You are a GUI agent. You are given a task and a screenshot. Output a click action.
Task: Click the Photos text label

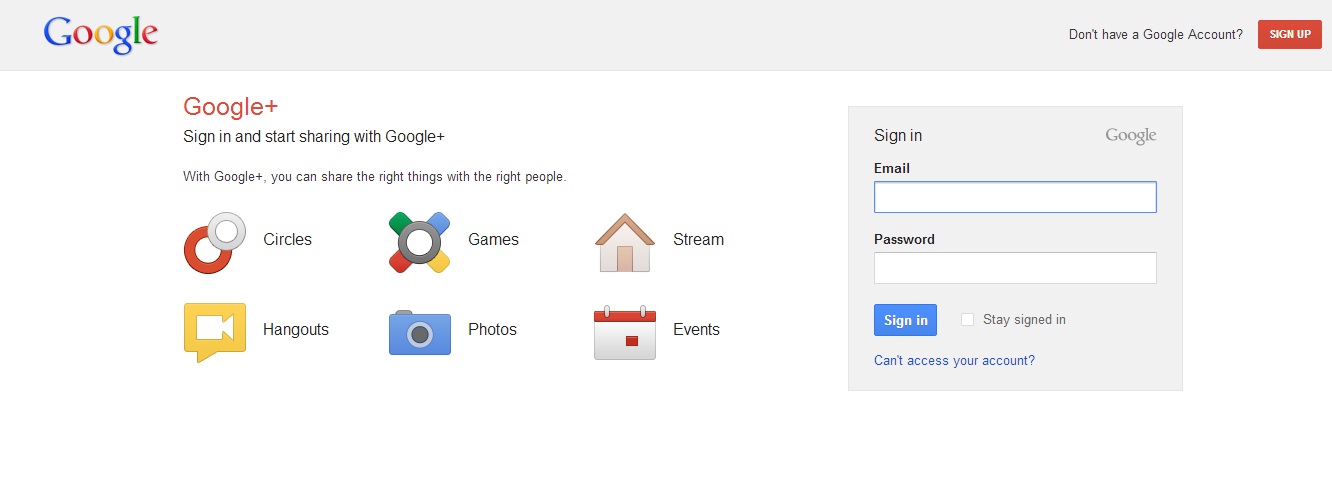(492, 330)
